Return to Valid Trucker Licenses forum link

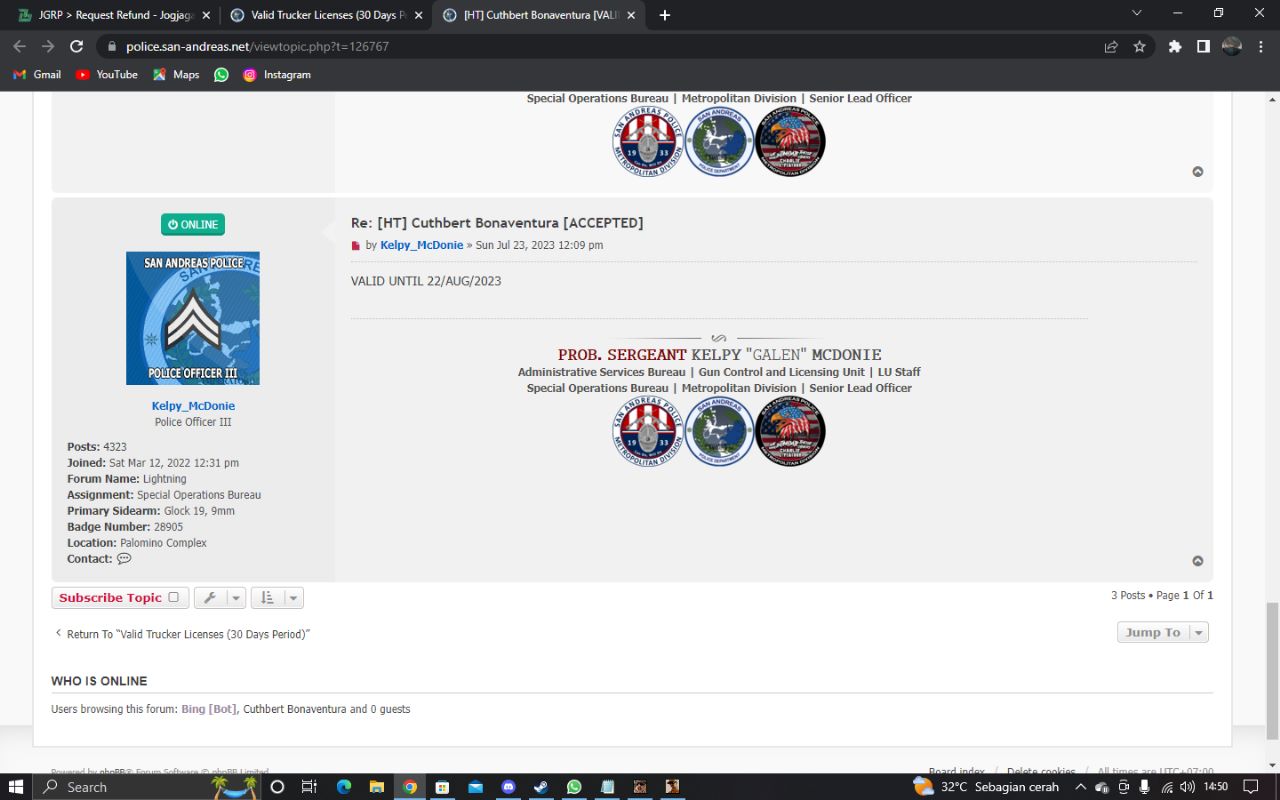(181, 634)
